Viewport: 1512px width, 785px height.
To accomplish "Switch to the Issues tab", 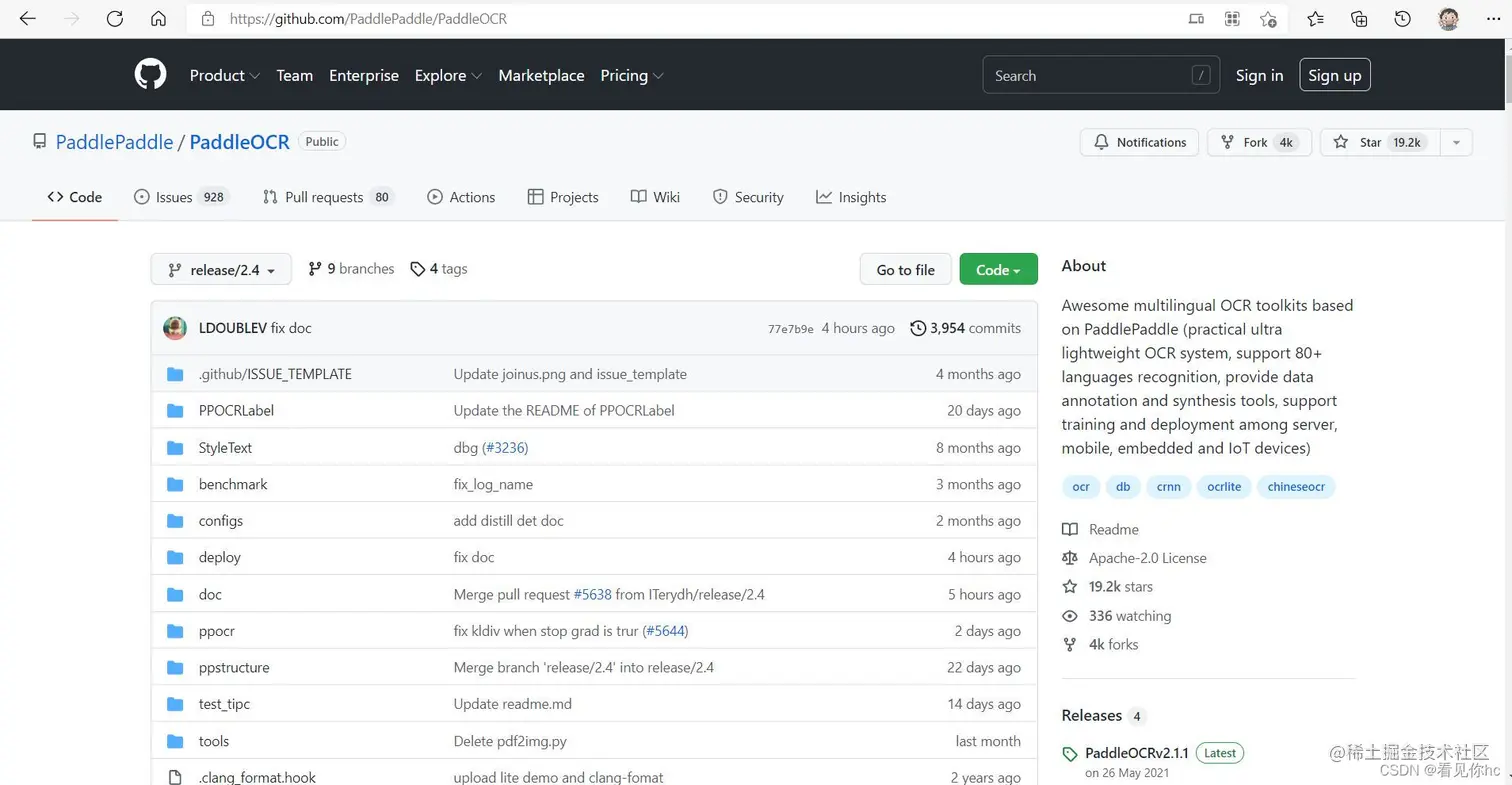I will pyautogui.click(x=182, y=197).
